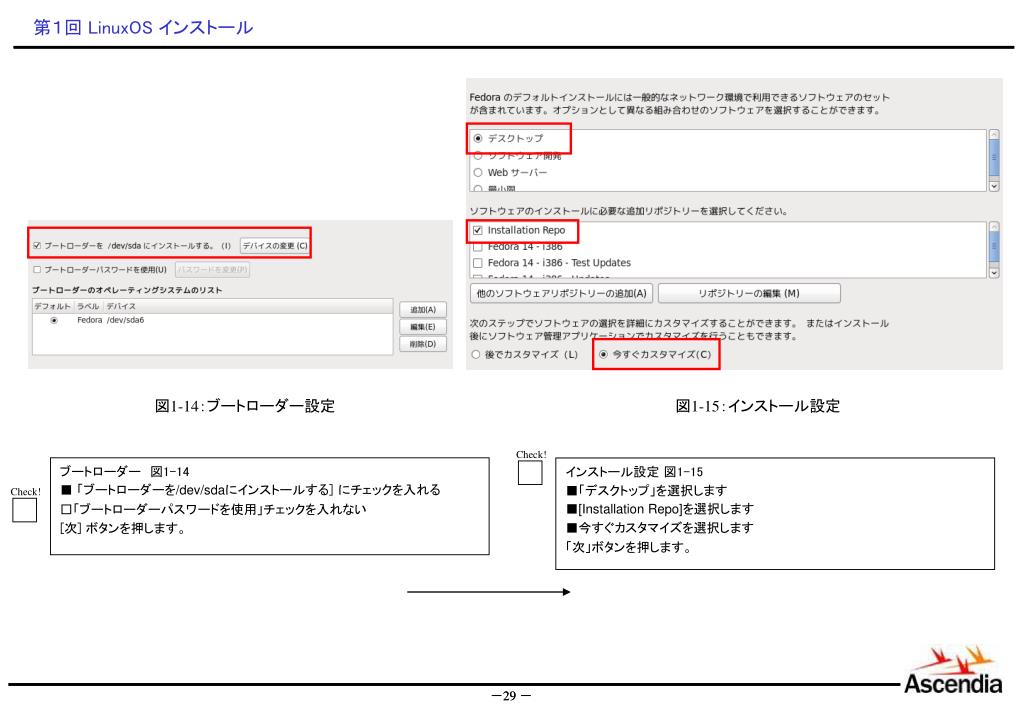Click up arrow of software set scrollbar
This screenshot has height=708, width=1023.
pos(994,134)
